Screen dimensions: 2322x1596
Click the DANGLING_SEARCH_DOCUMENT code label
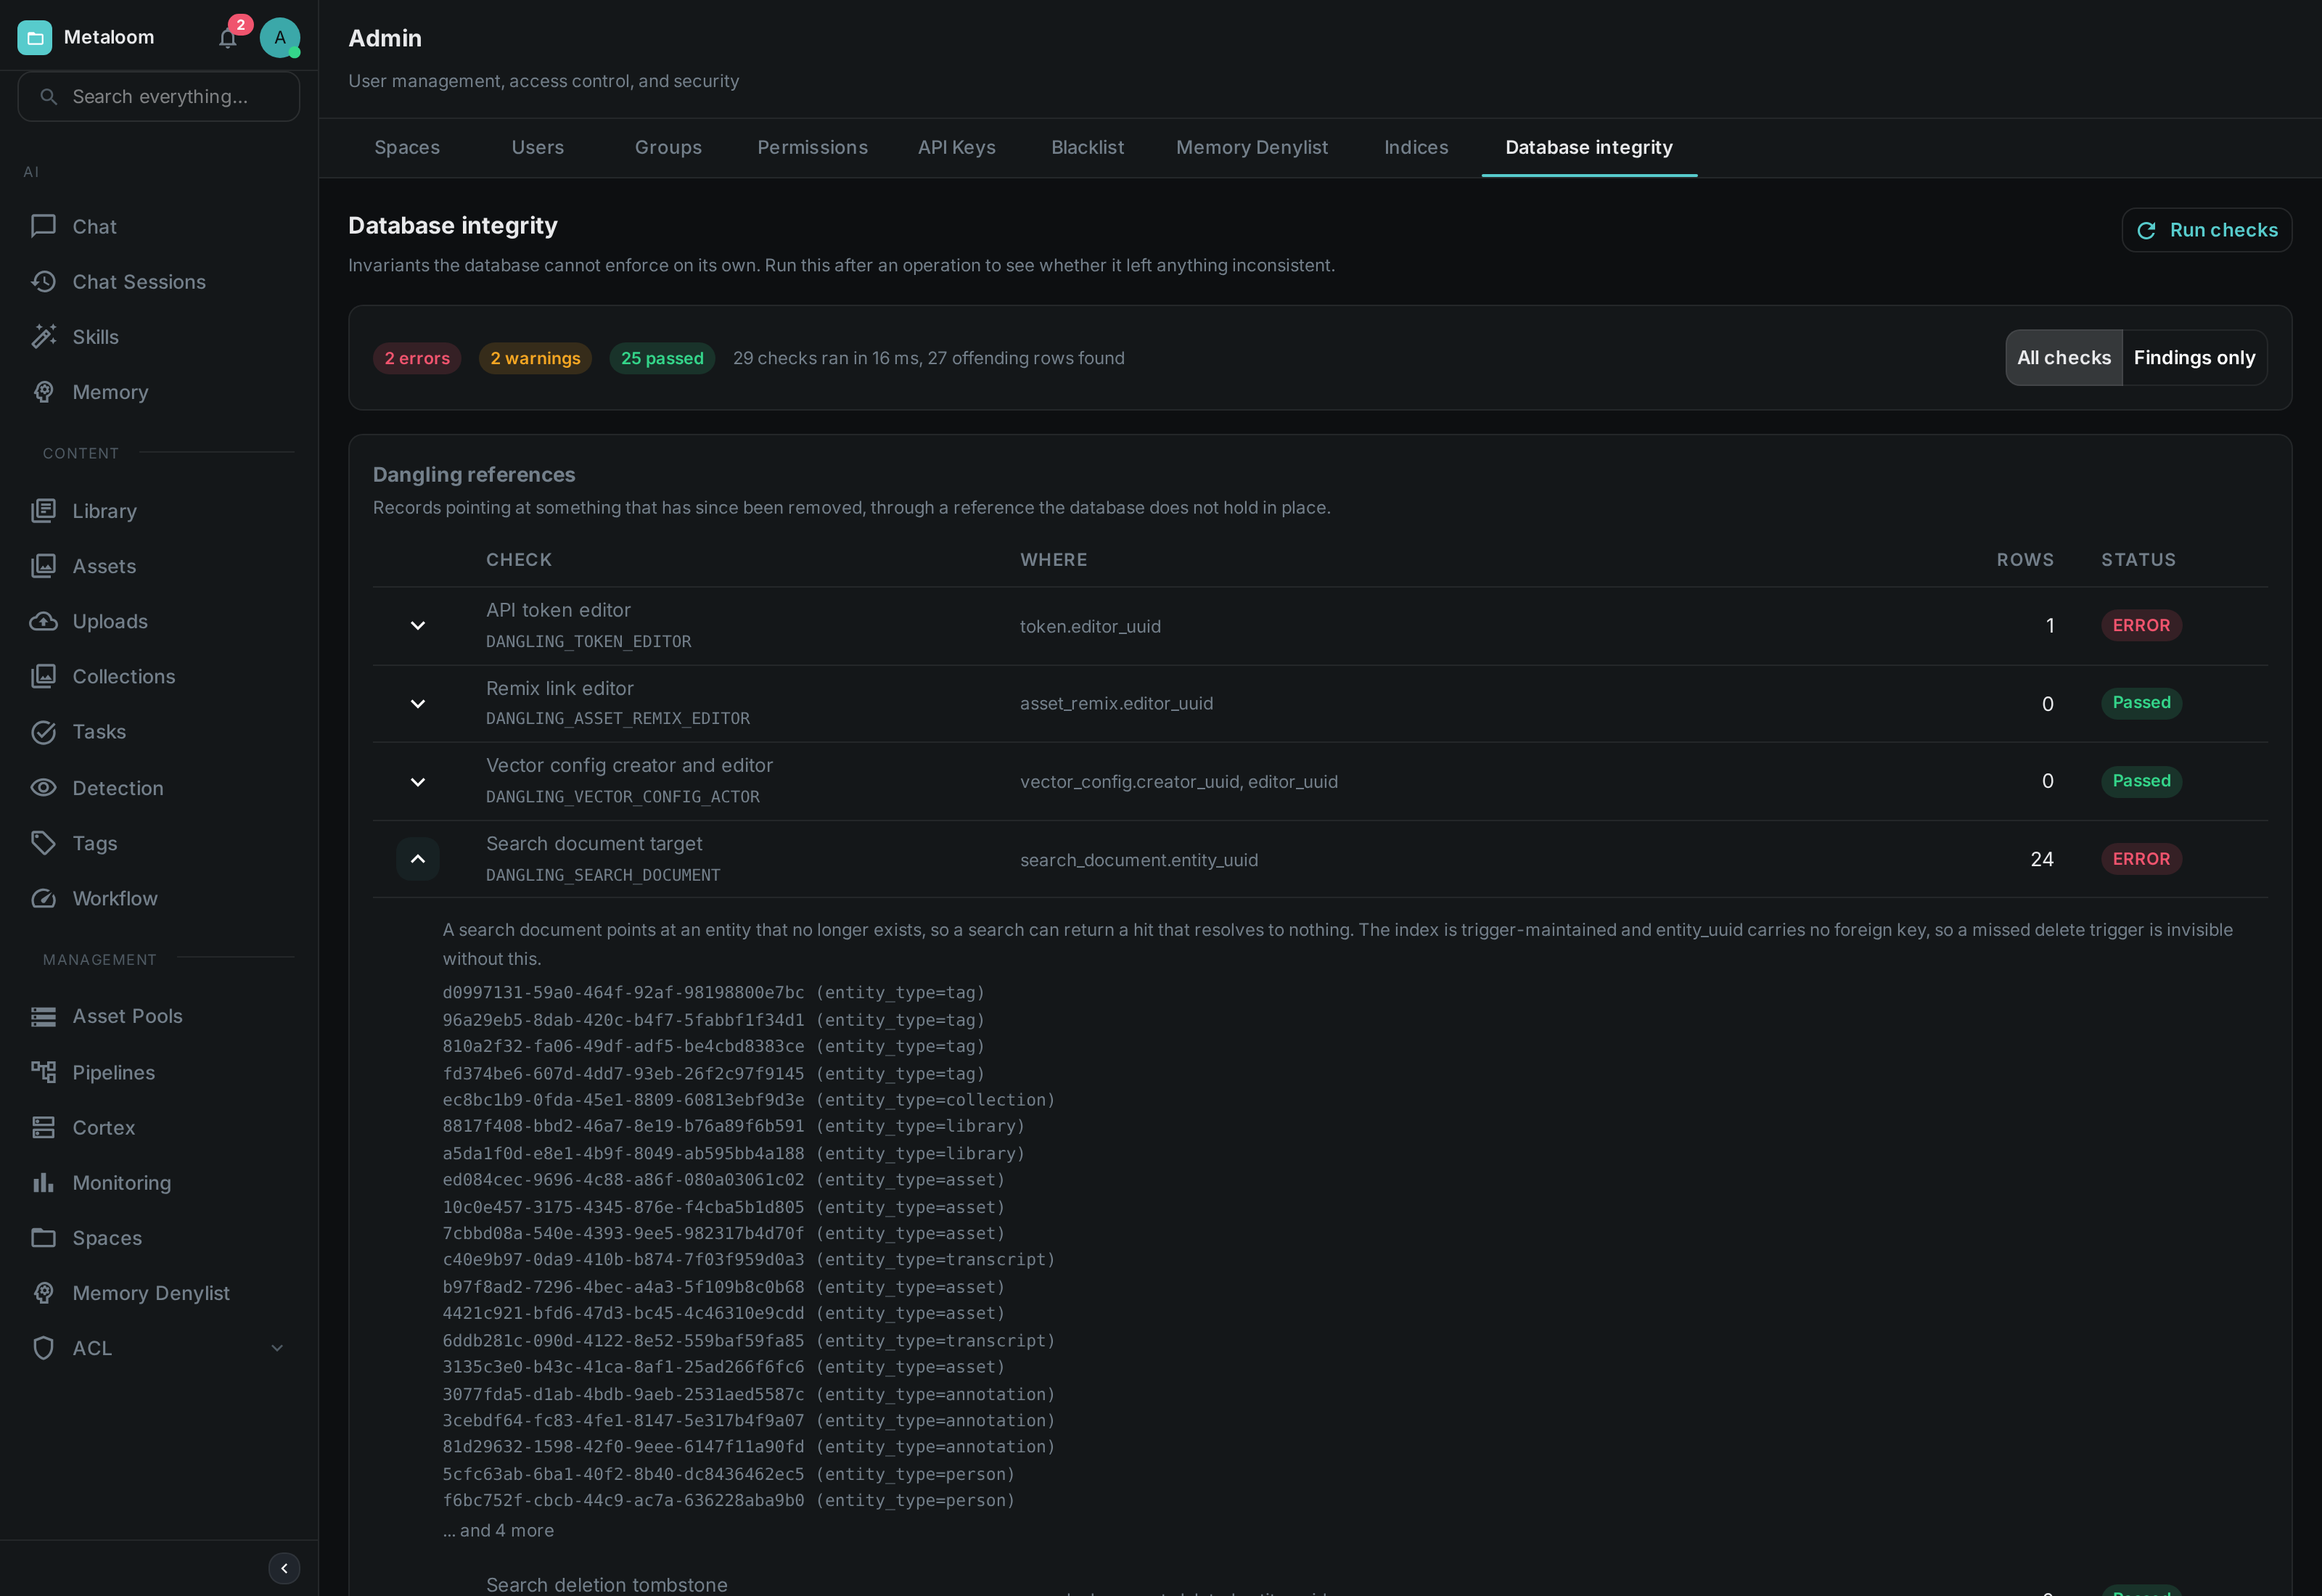603,875
